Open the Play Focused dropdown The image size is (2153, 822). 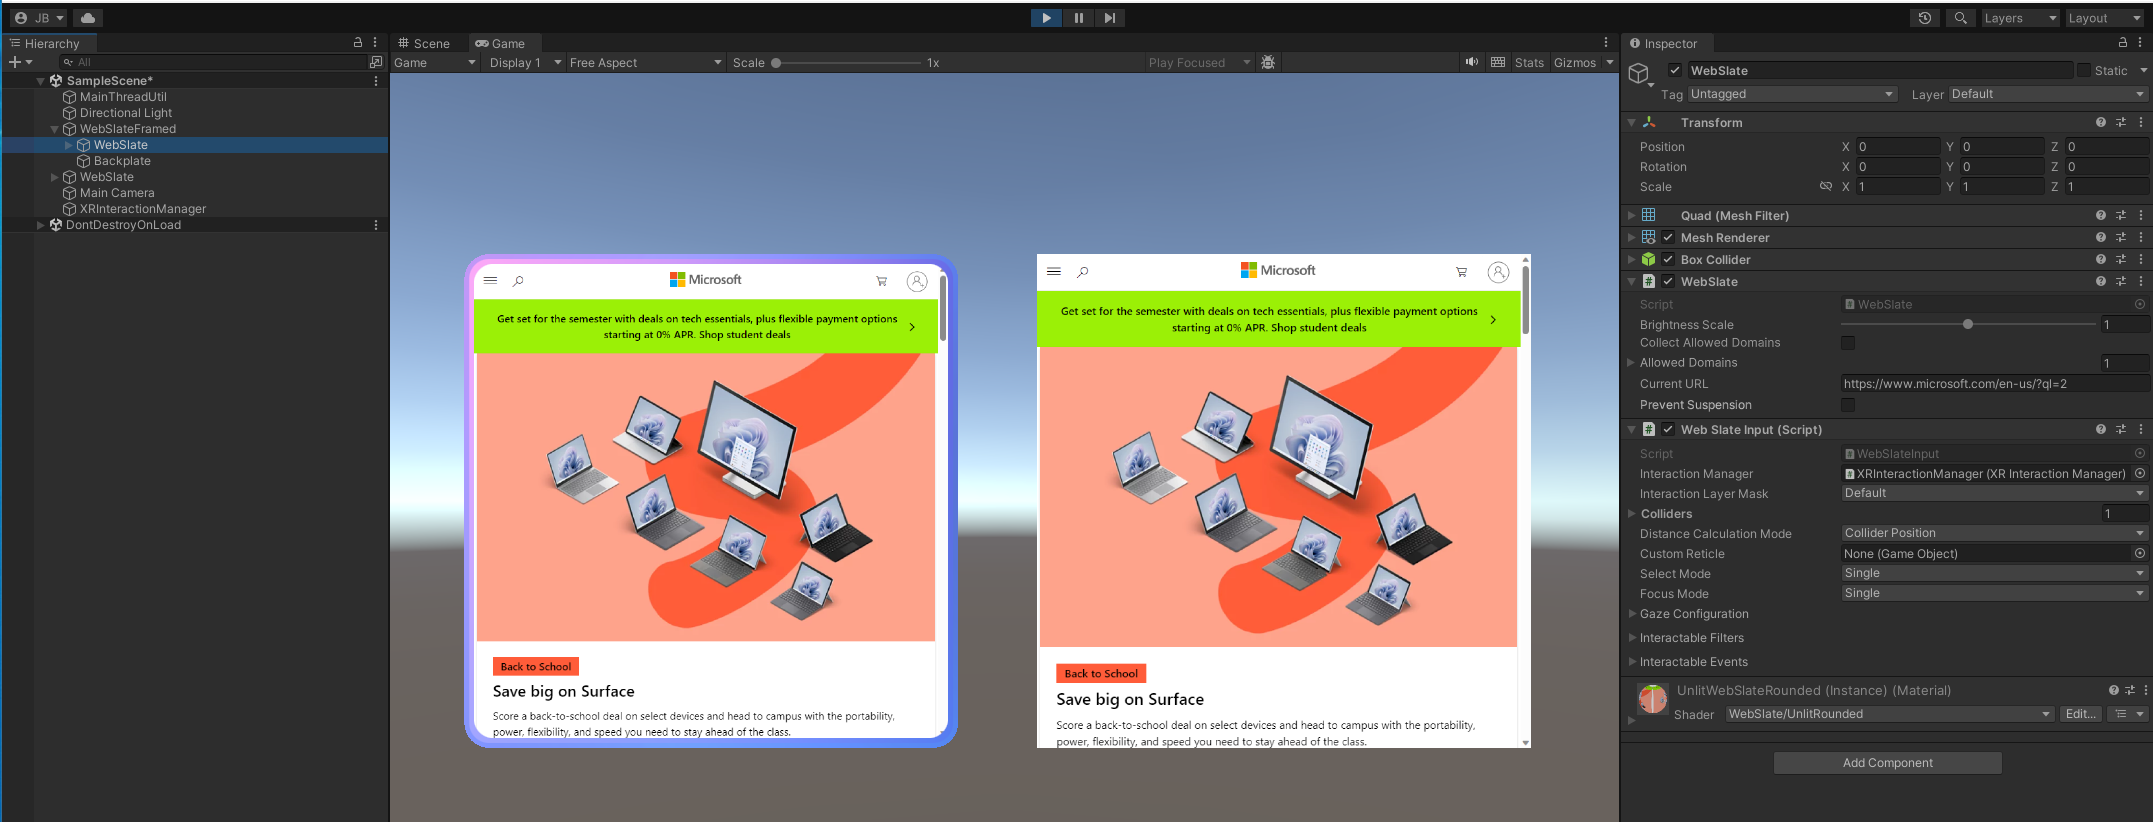coord(1199,62)
